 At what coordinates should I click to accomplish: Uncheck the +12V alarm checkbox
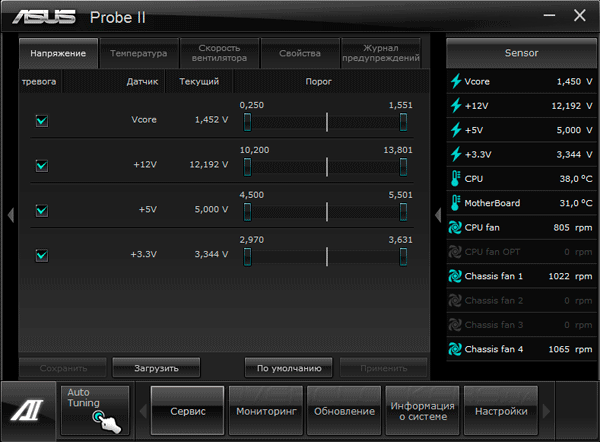pyautogui.click(x=42, y=165)
